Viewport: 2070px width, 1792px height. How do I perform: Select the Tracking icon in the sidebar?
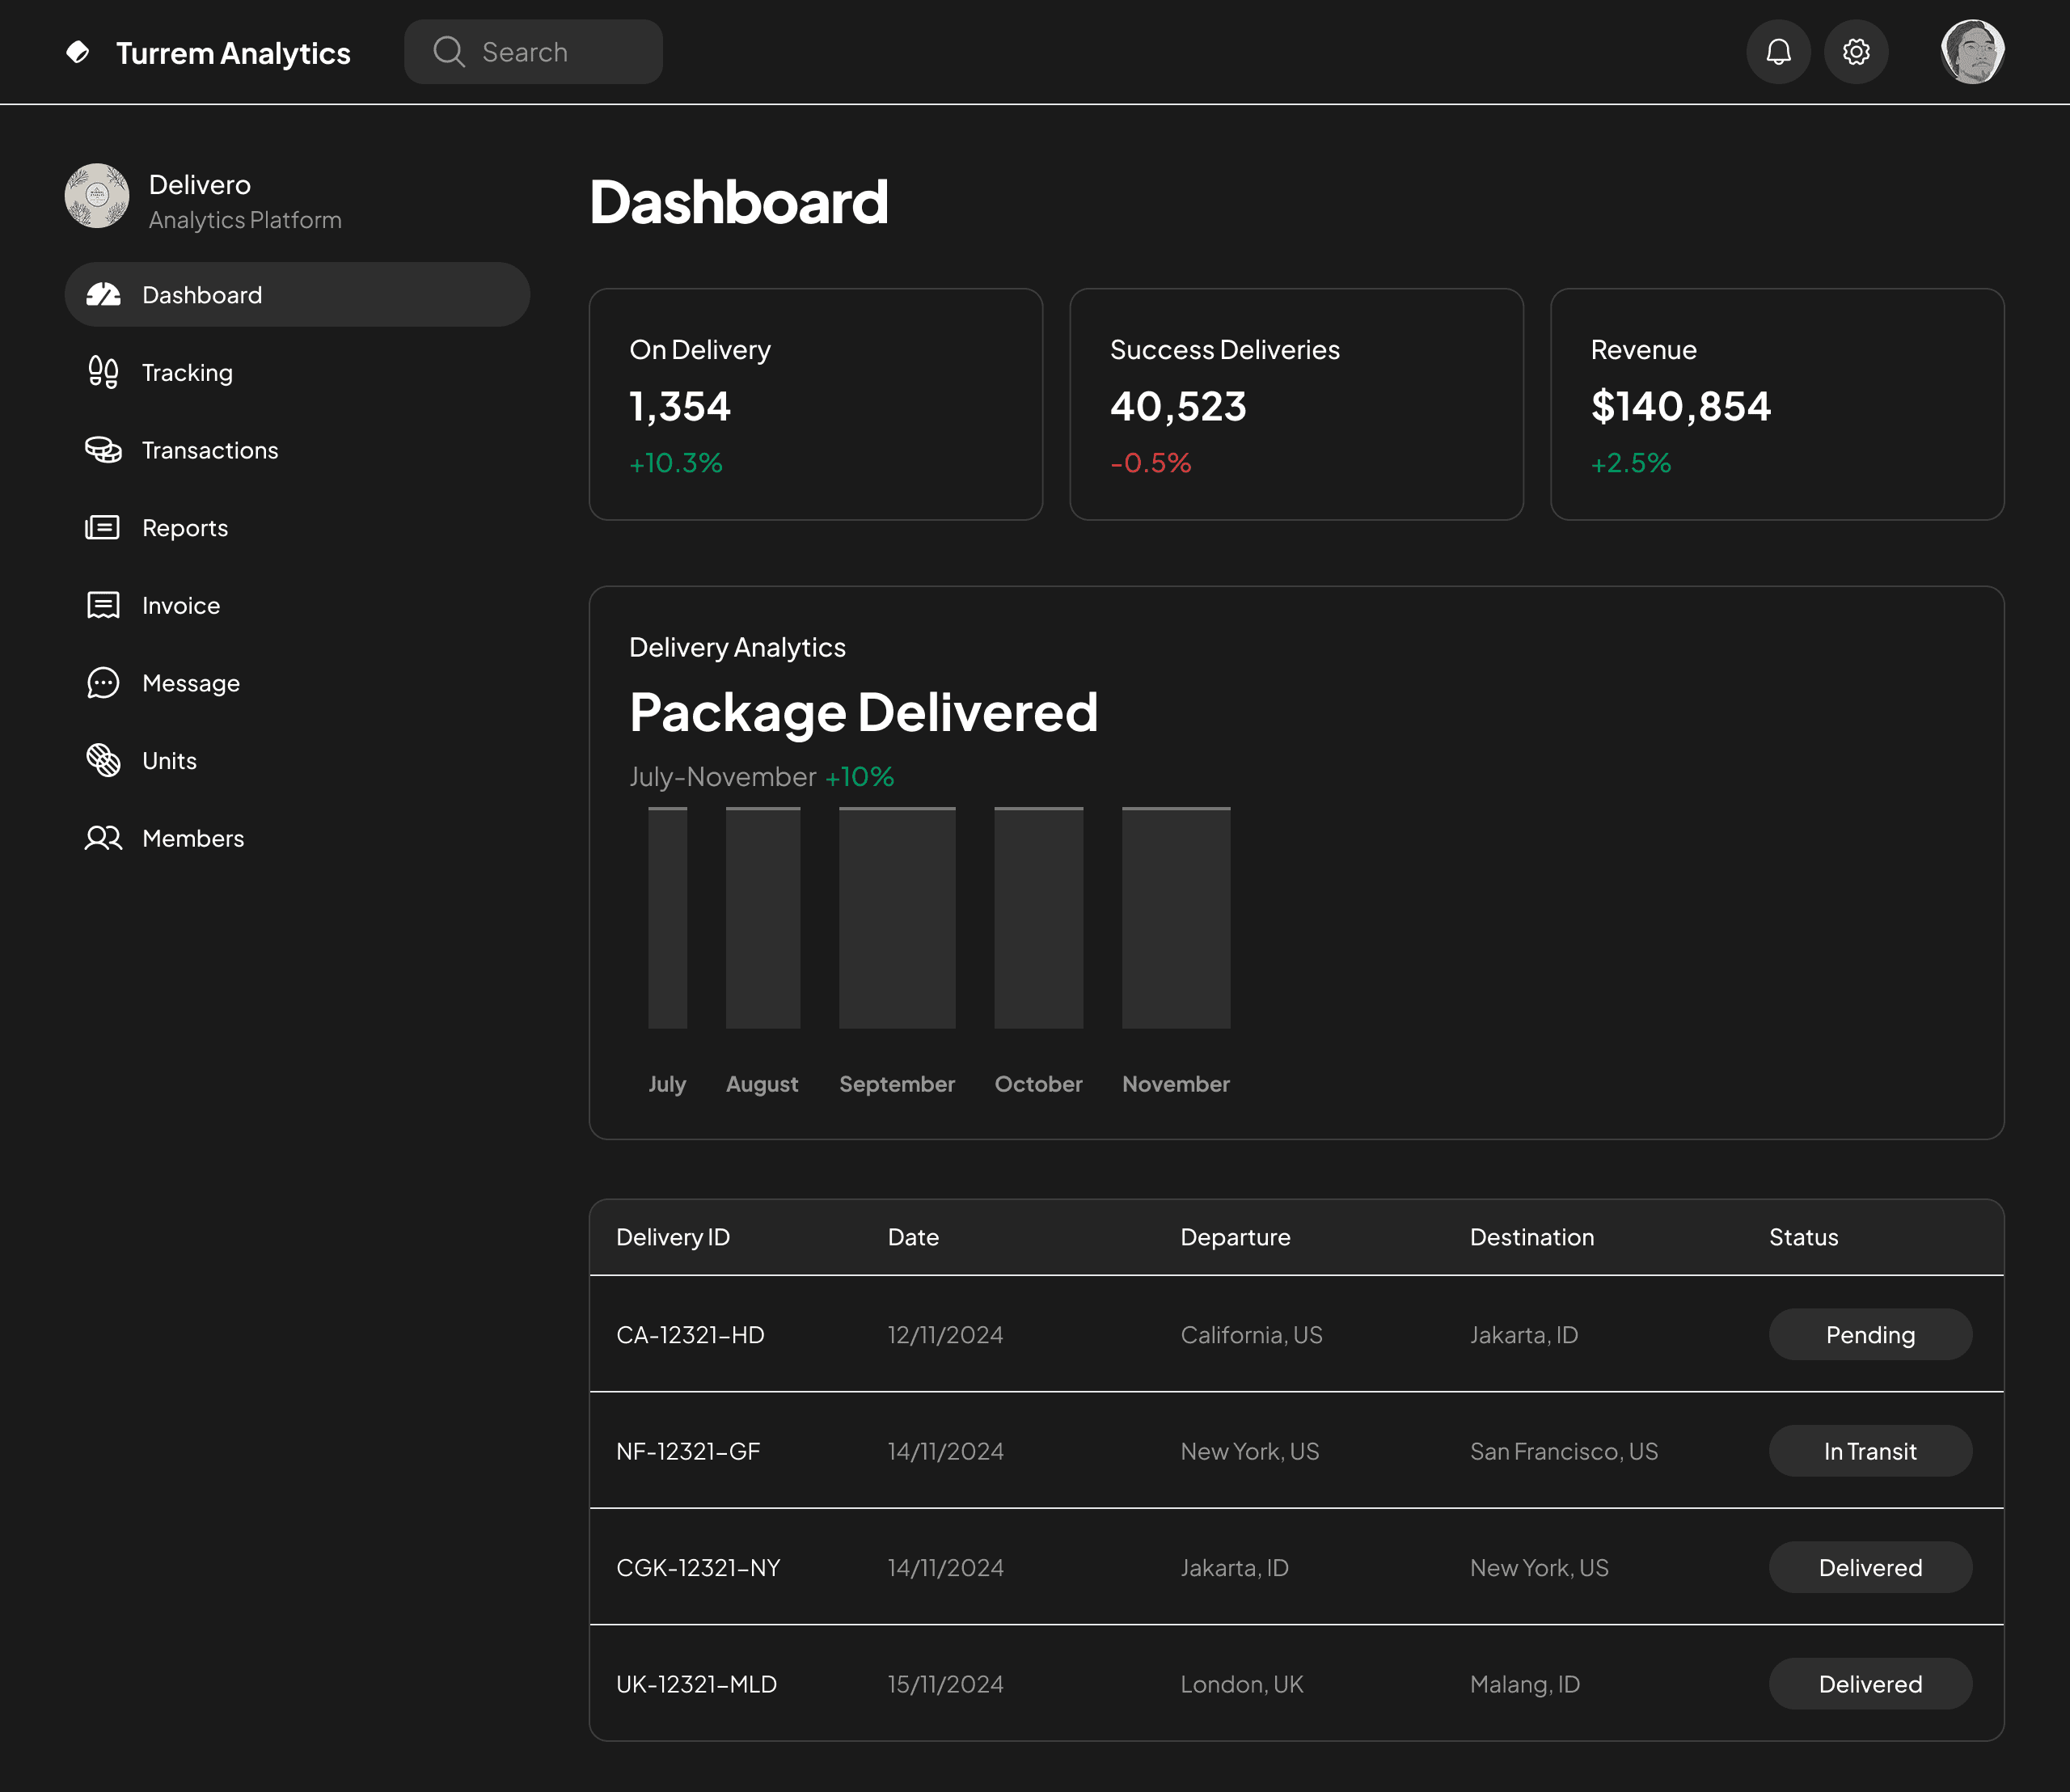click(x=103, y=372)
